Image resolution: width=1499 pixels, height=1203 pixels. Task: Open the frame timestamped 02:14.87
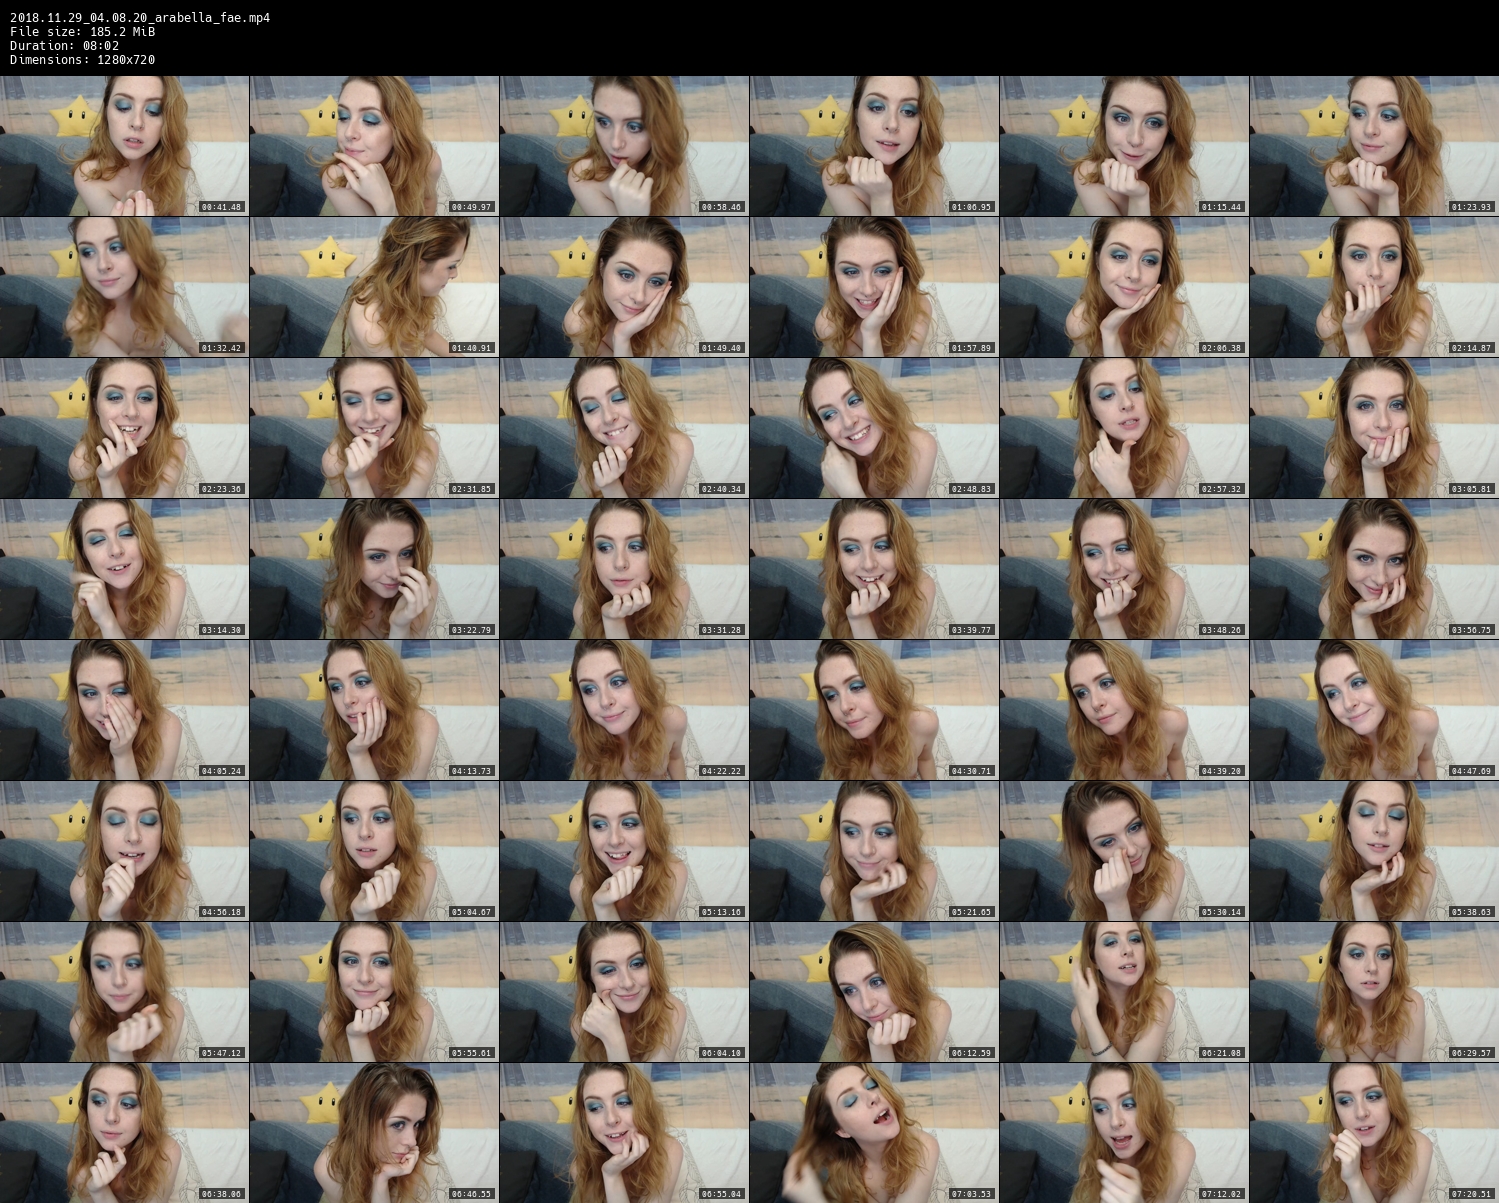pyautogui.click(x=1374, y=287)
